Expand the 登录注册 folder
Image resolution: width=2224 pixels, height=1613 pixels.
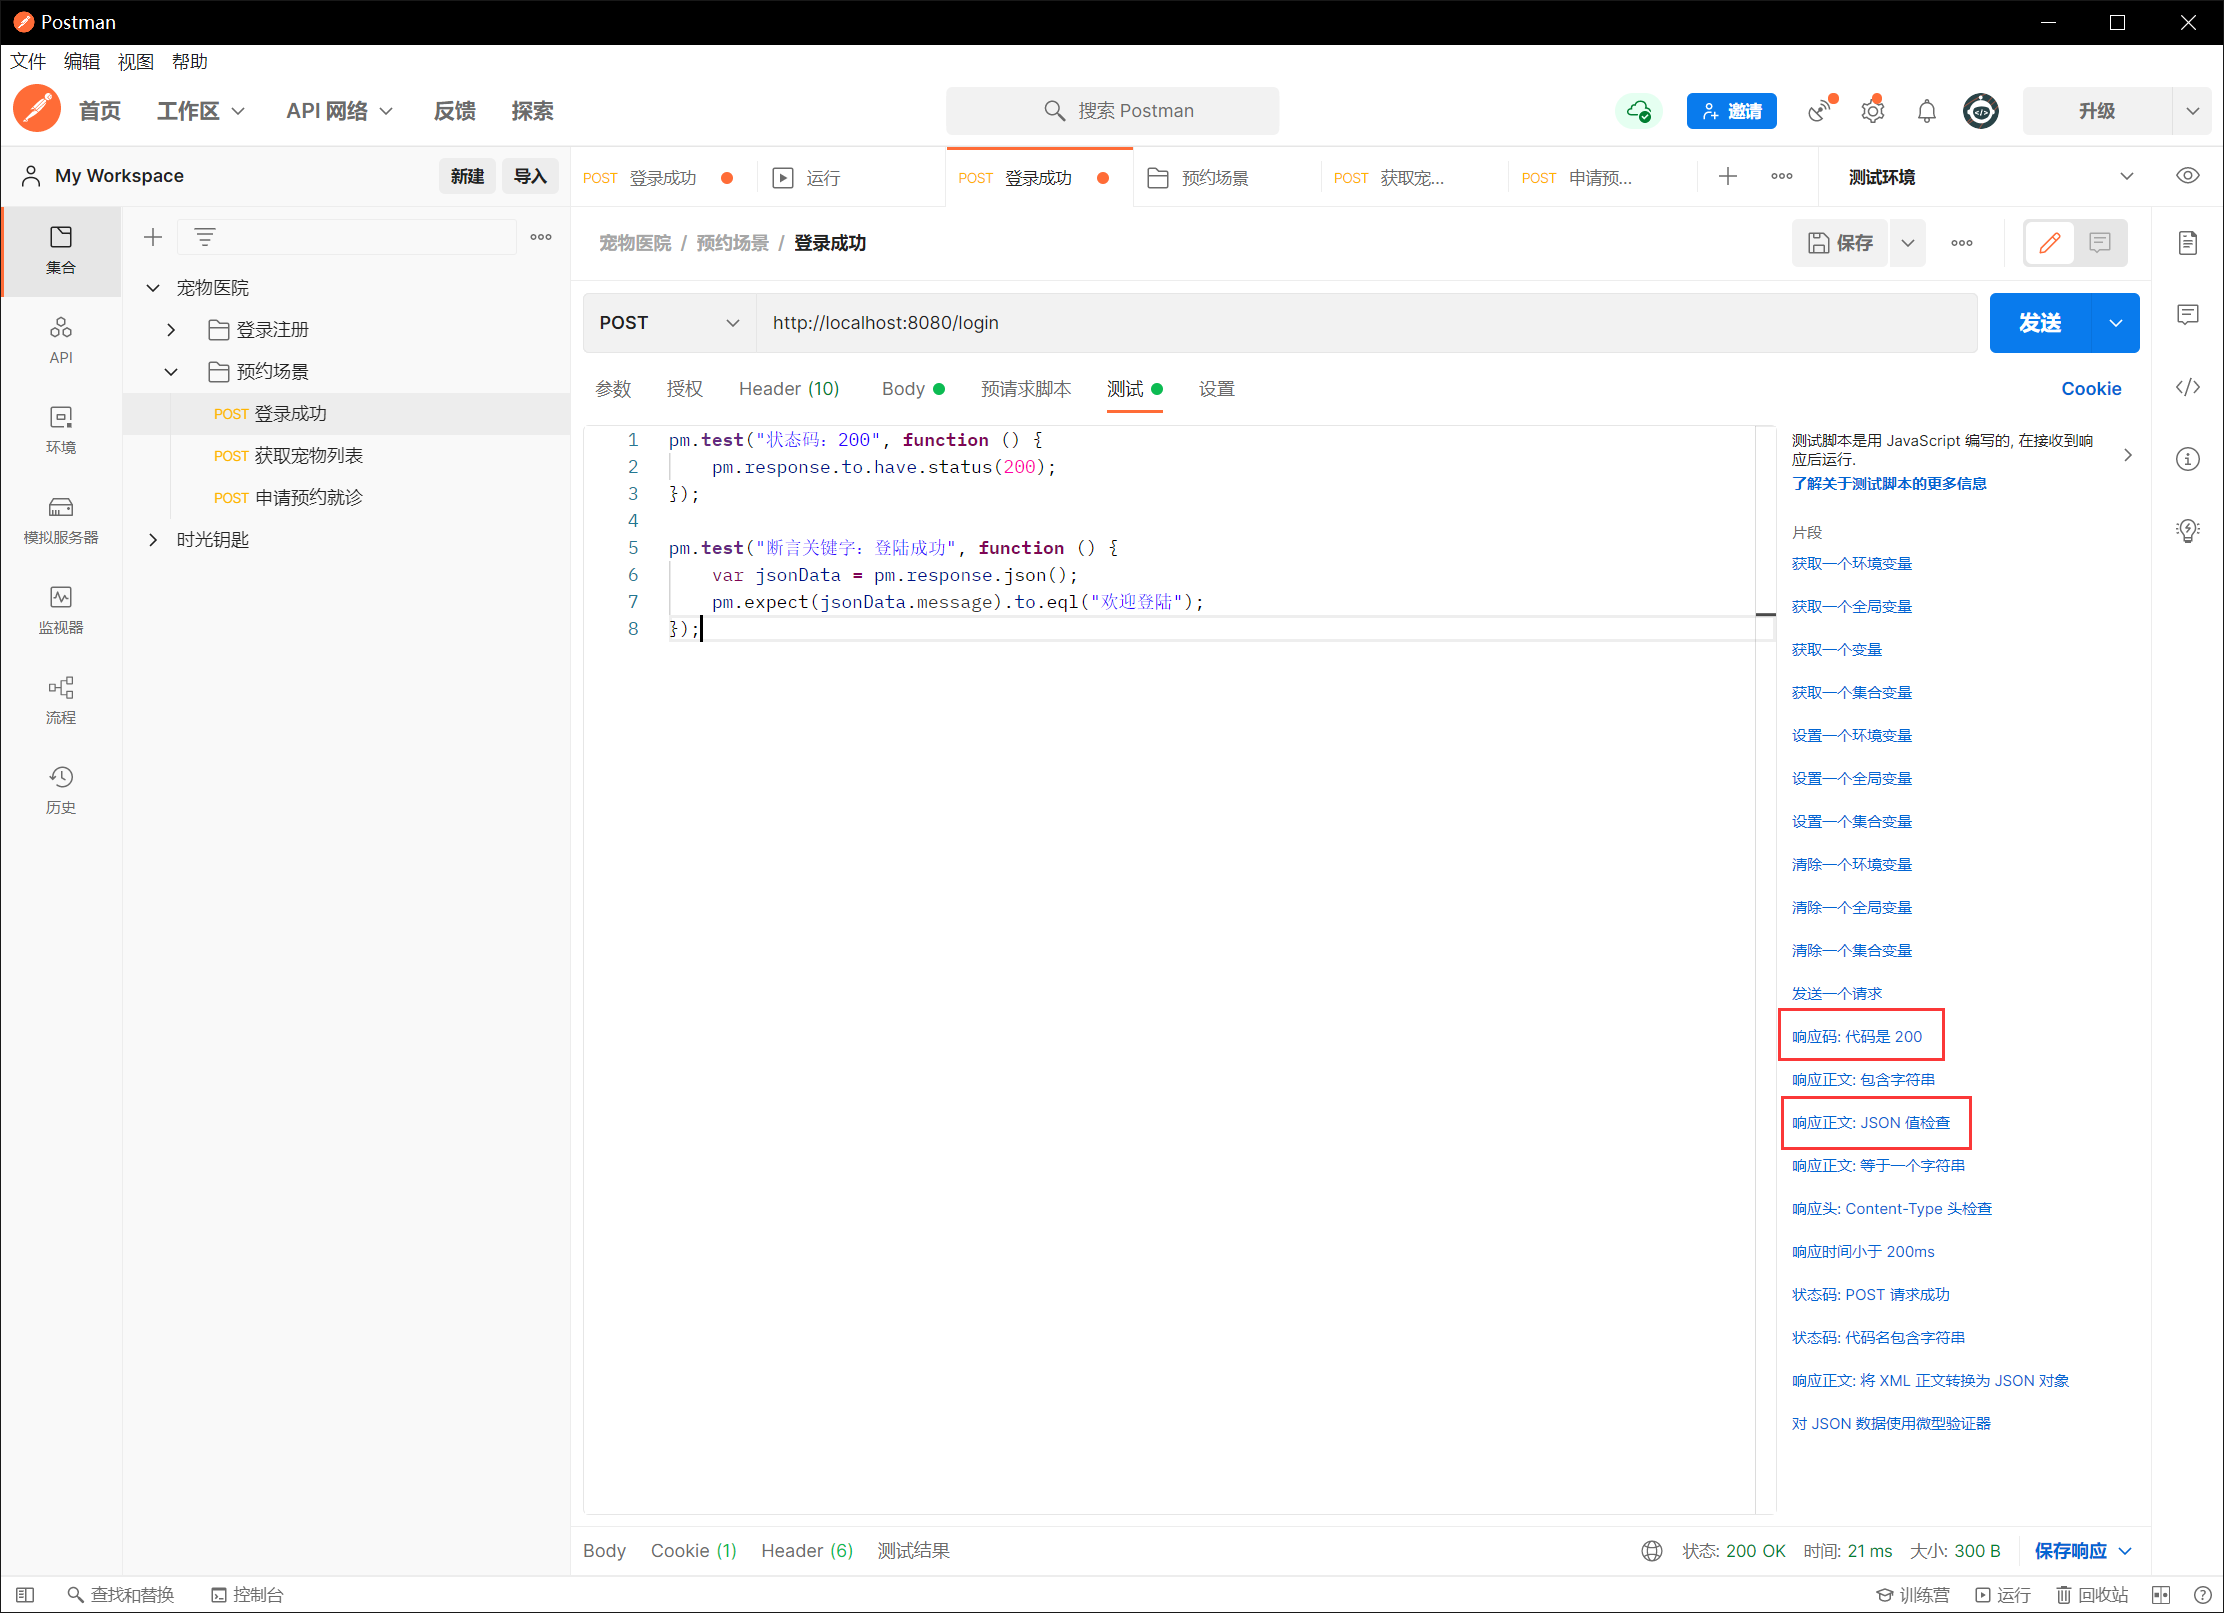(171, 330)
